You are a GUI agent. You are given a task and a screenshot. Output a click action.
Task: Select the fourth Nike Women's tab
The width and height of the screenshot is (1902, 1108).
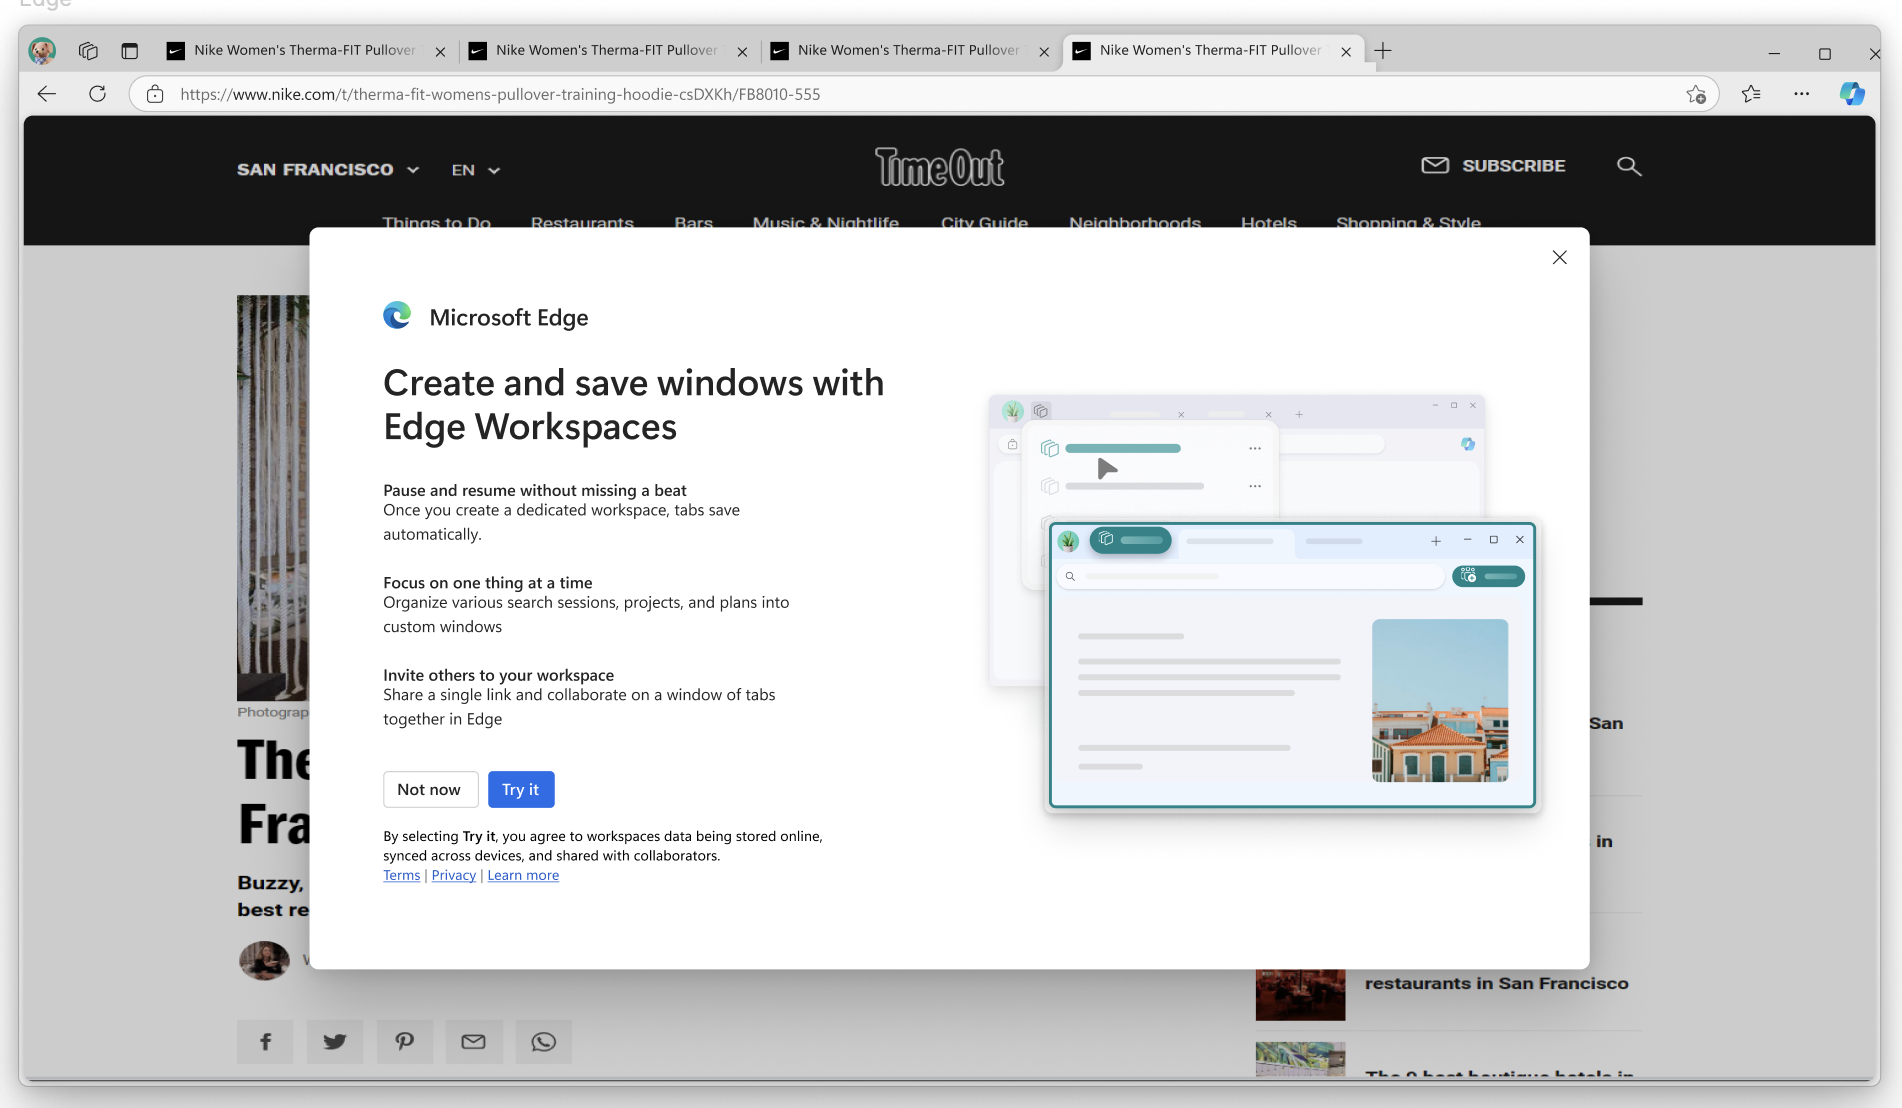(x=1212, y=50)
